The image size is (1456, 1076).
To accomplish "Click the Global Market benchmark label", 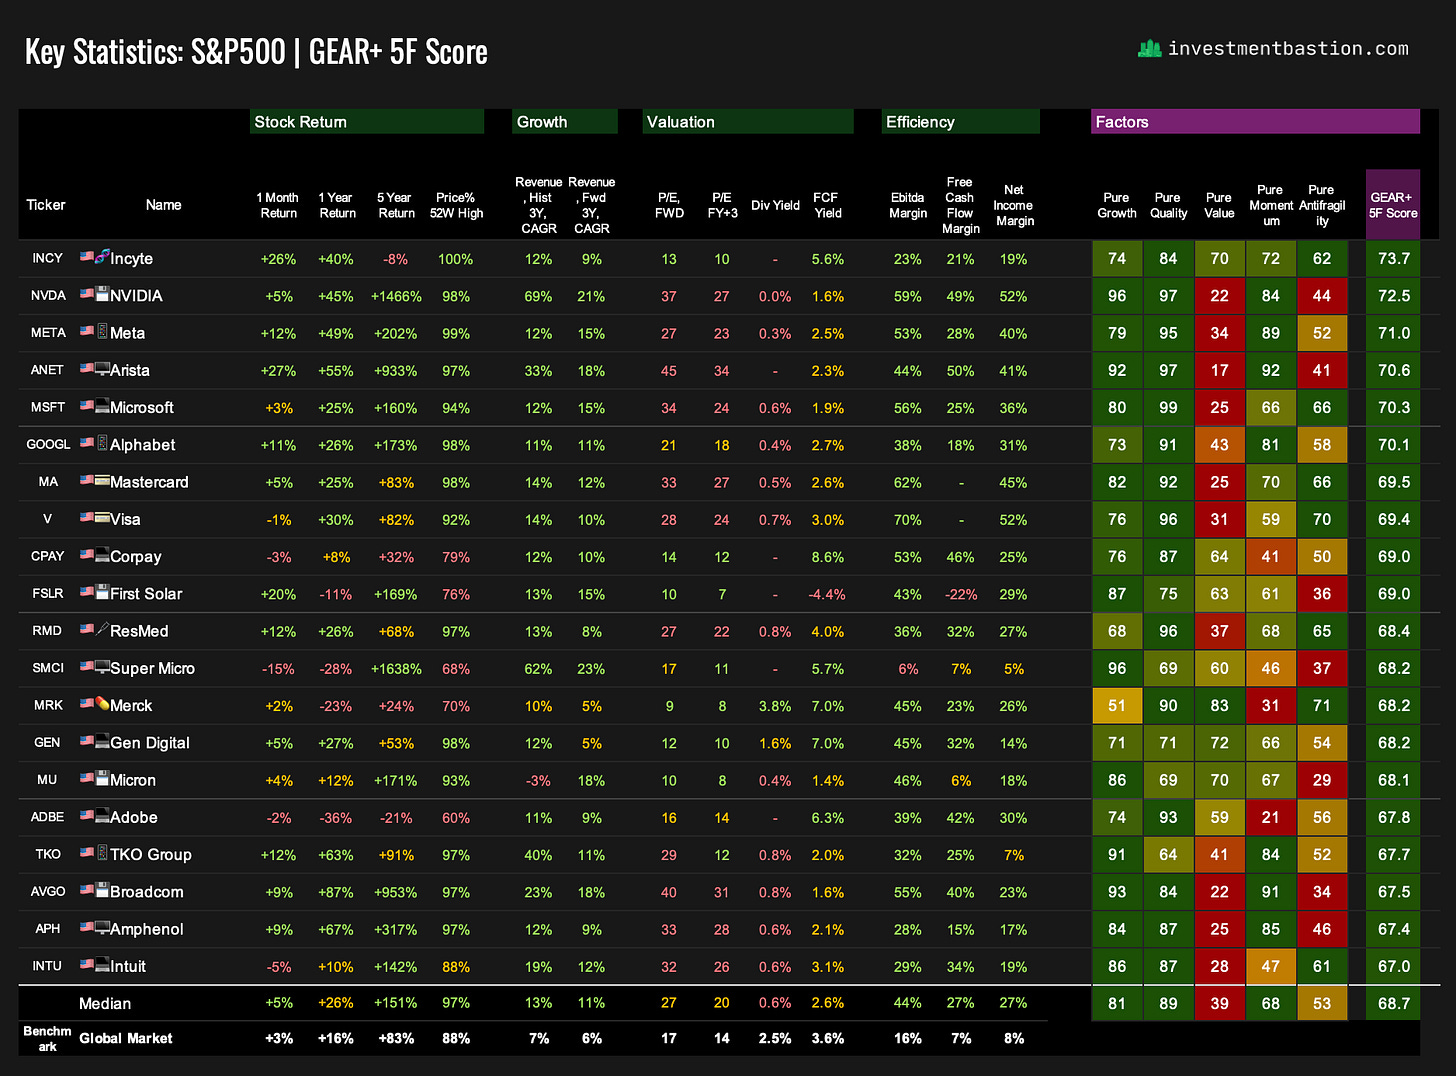I will click(125, 1038).
